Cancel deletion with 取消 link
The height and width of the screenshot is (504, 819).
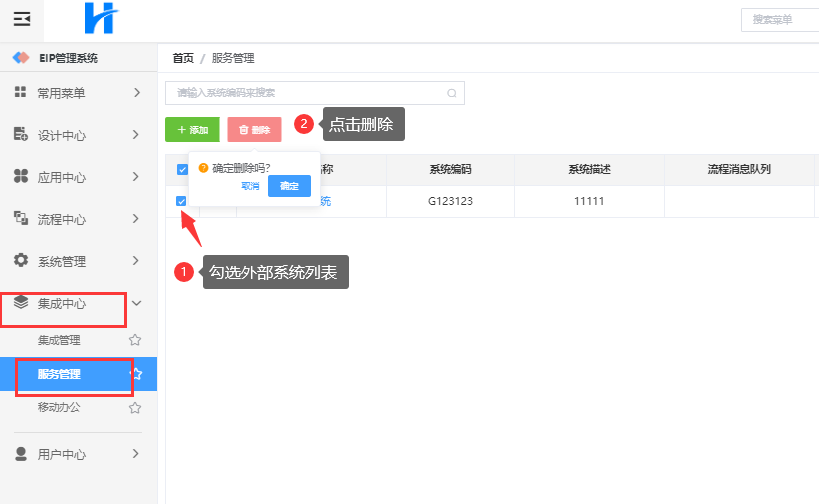coord(250,186)
